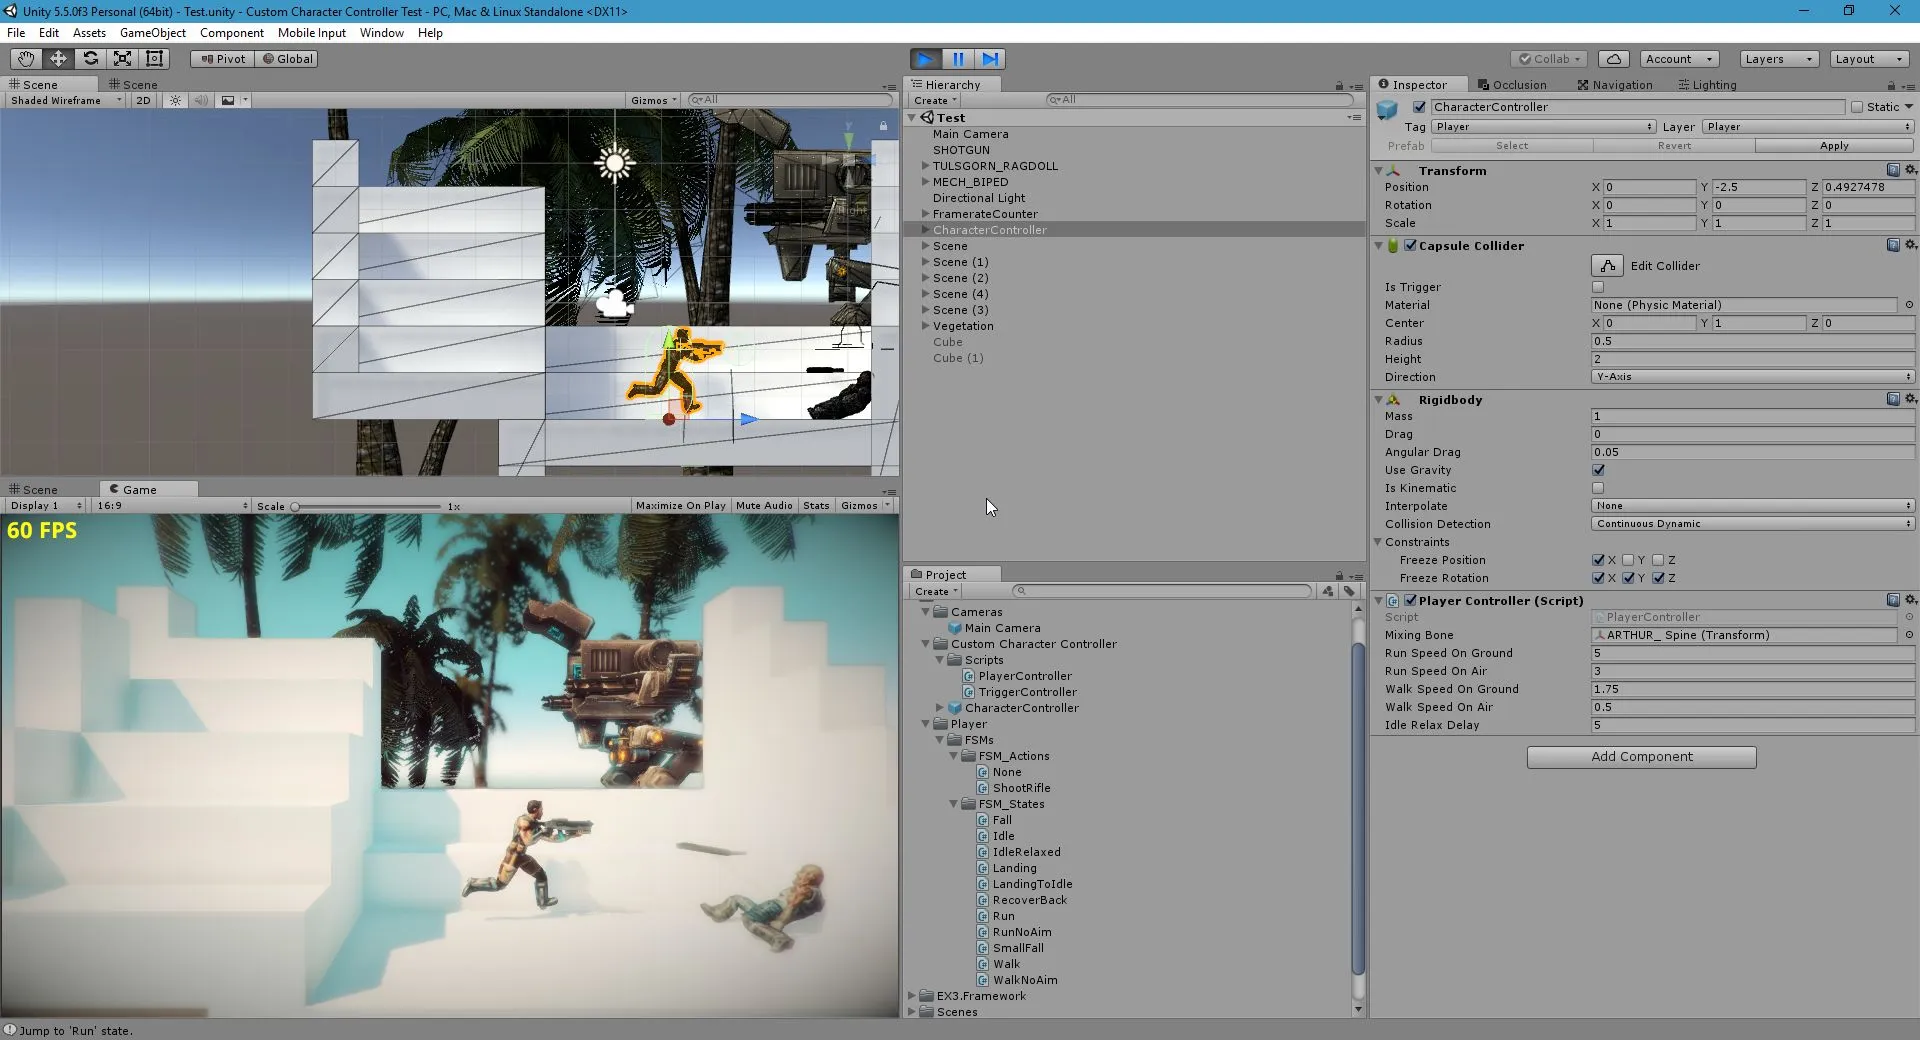Select the Hand tool in toolbar

point(26,59)
